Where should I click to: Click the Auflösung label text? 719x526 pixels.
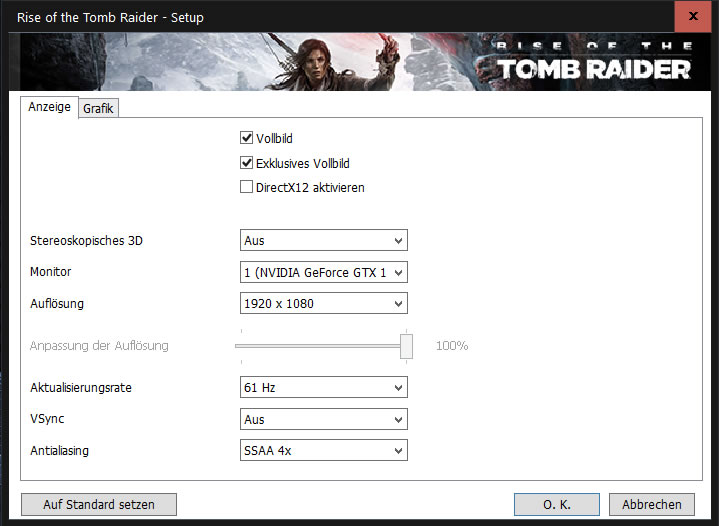click(57, 304)
